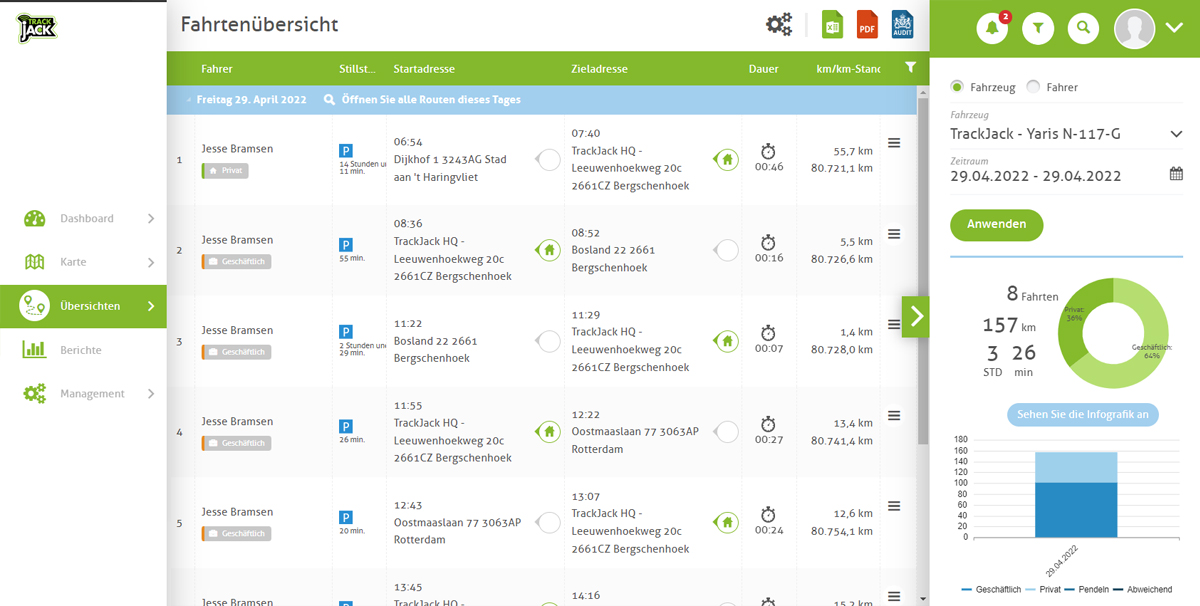
Task: Toggle switch at Bosland 08:52 destination
Action: (x=726, y=250)
